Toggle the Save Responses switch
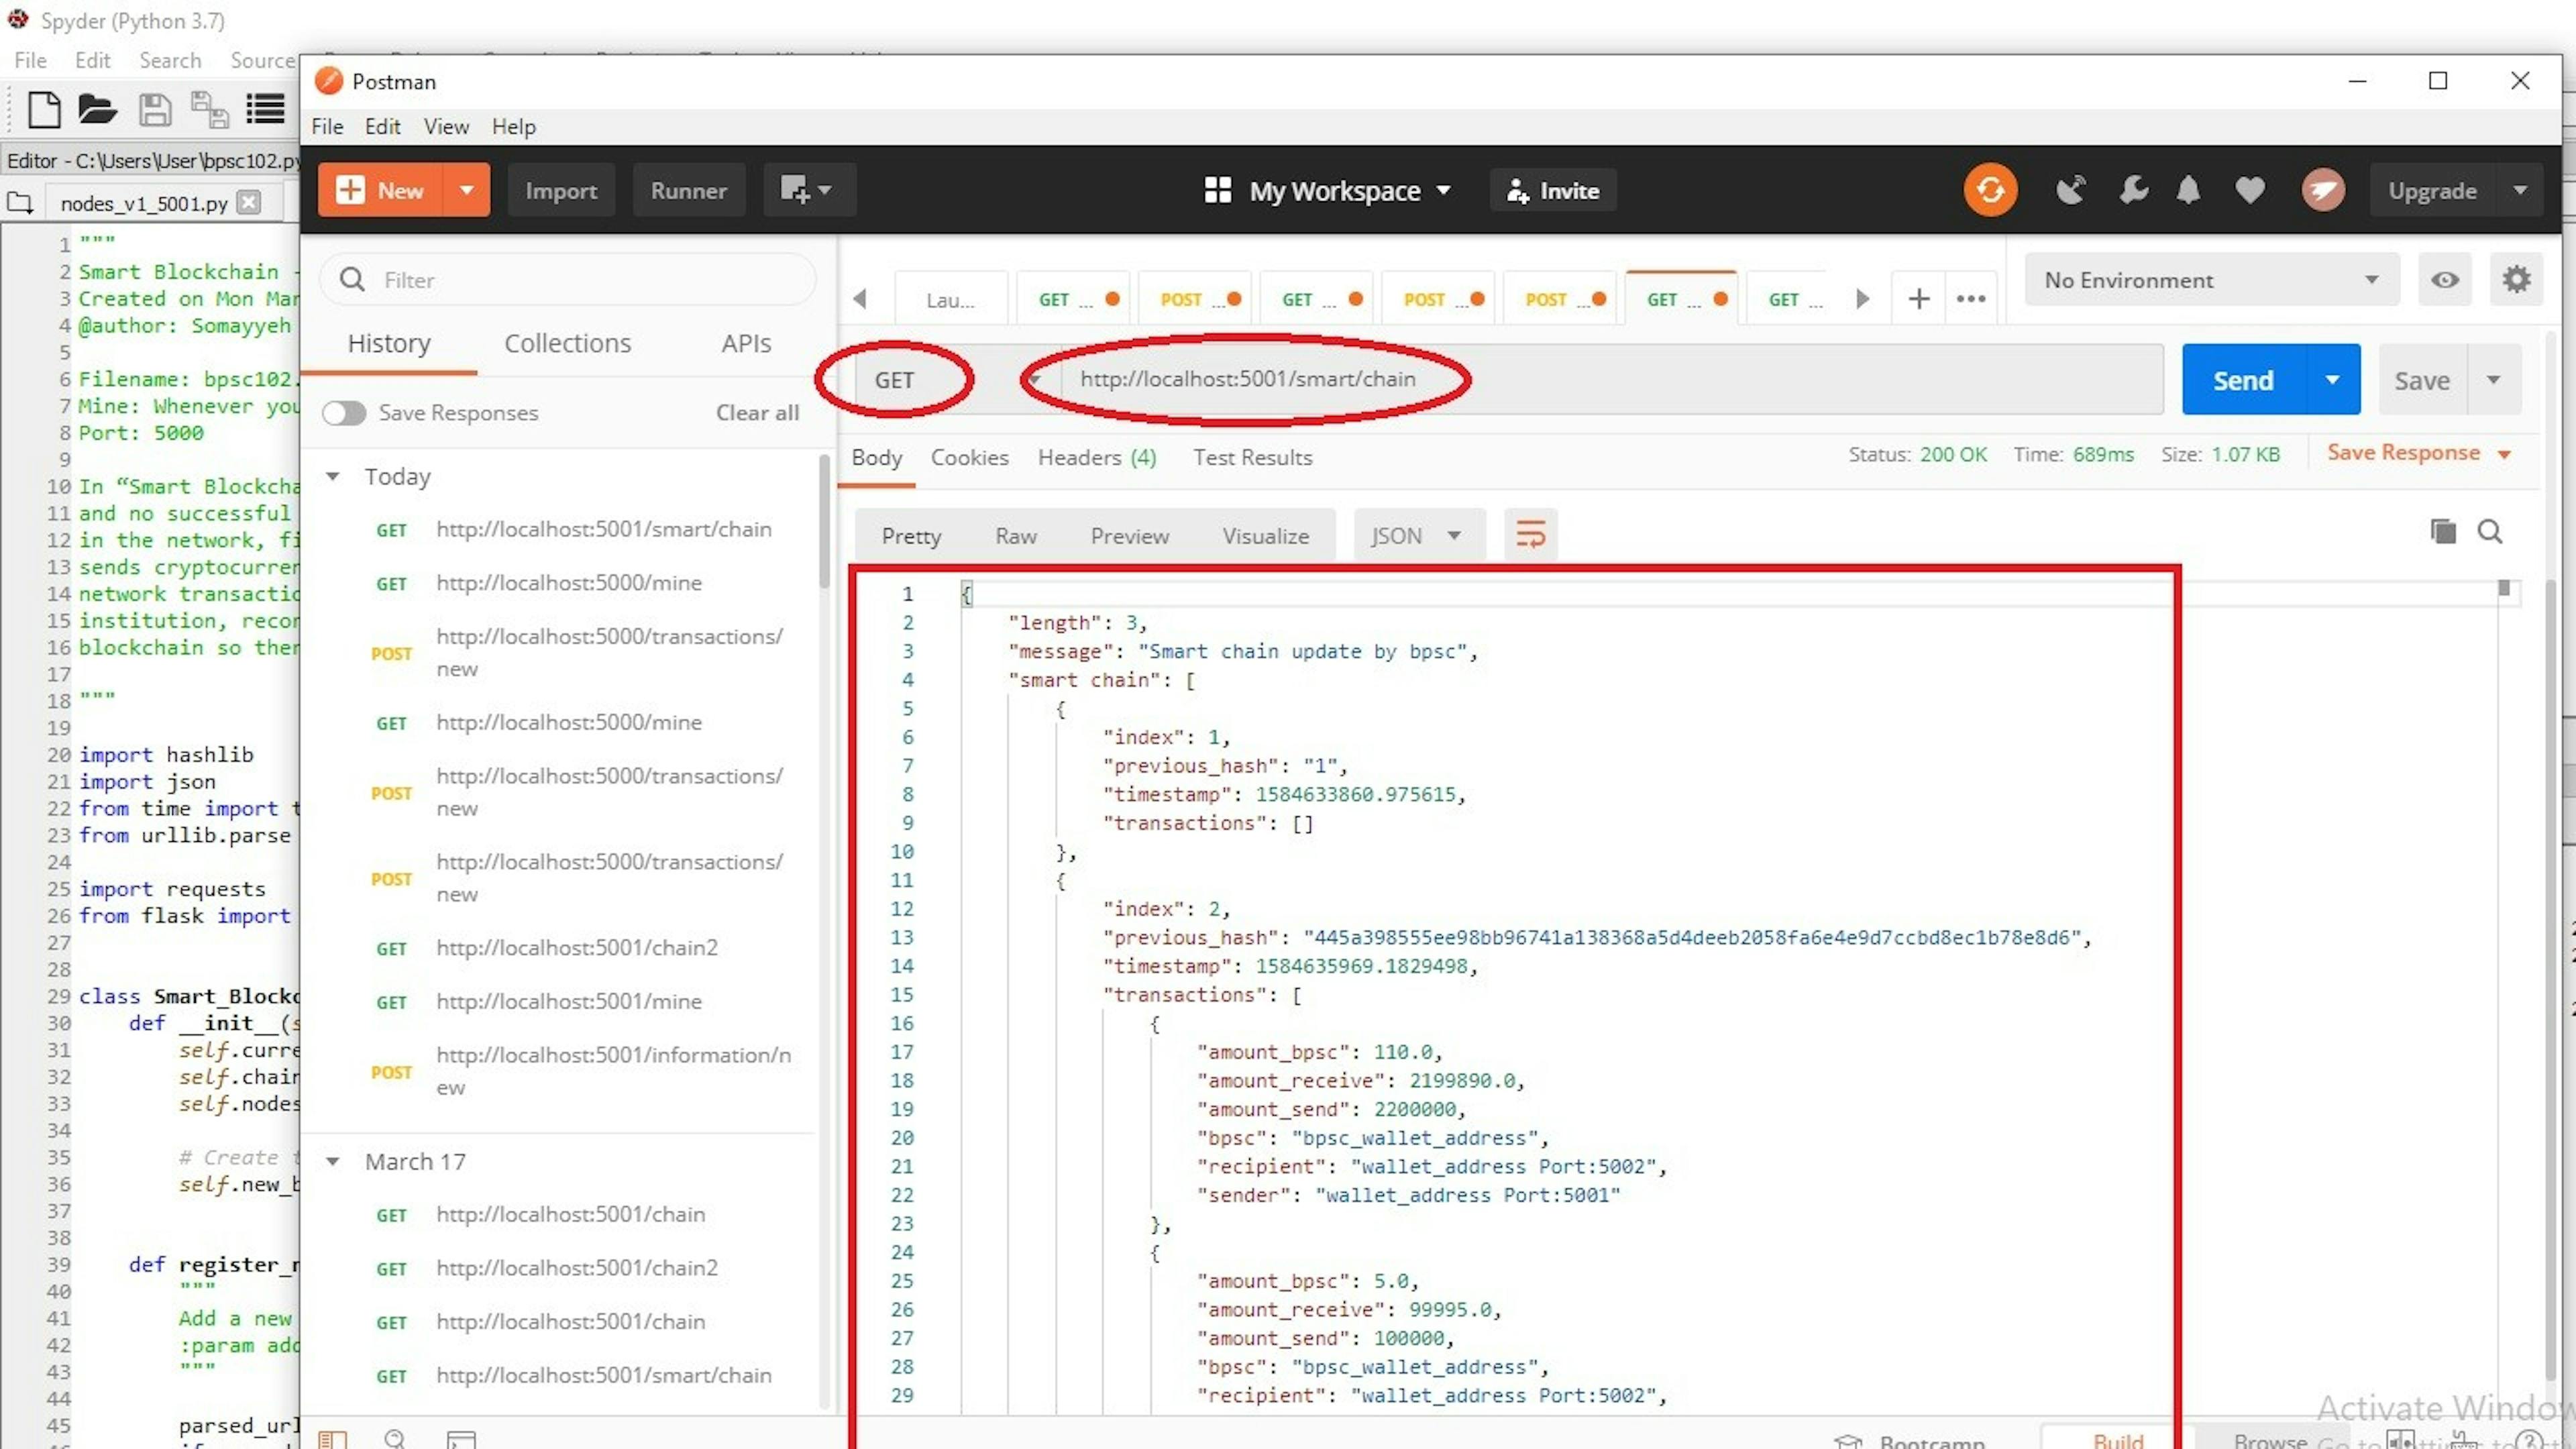 [344, 413]
